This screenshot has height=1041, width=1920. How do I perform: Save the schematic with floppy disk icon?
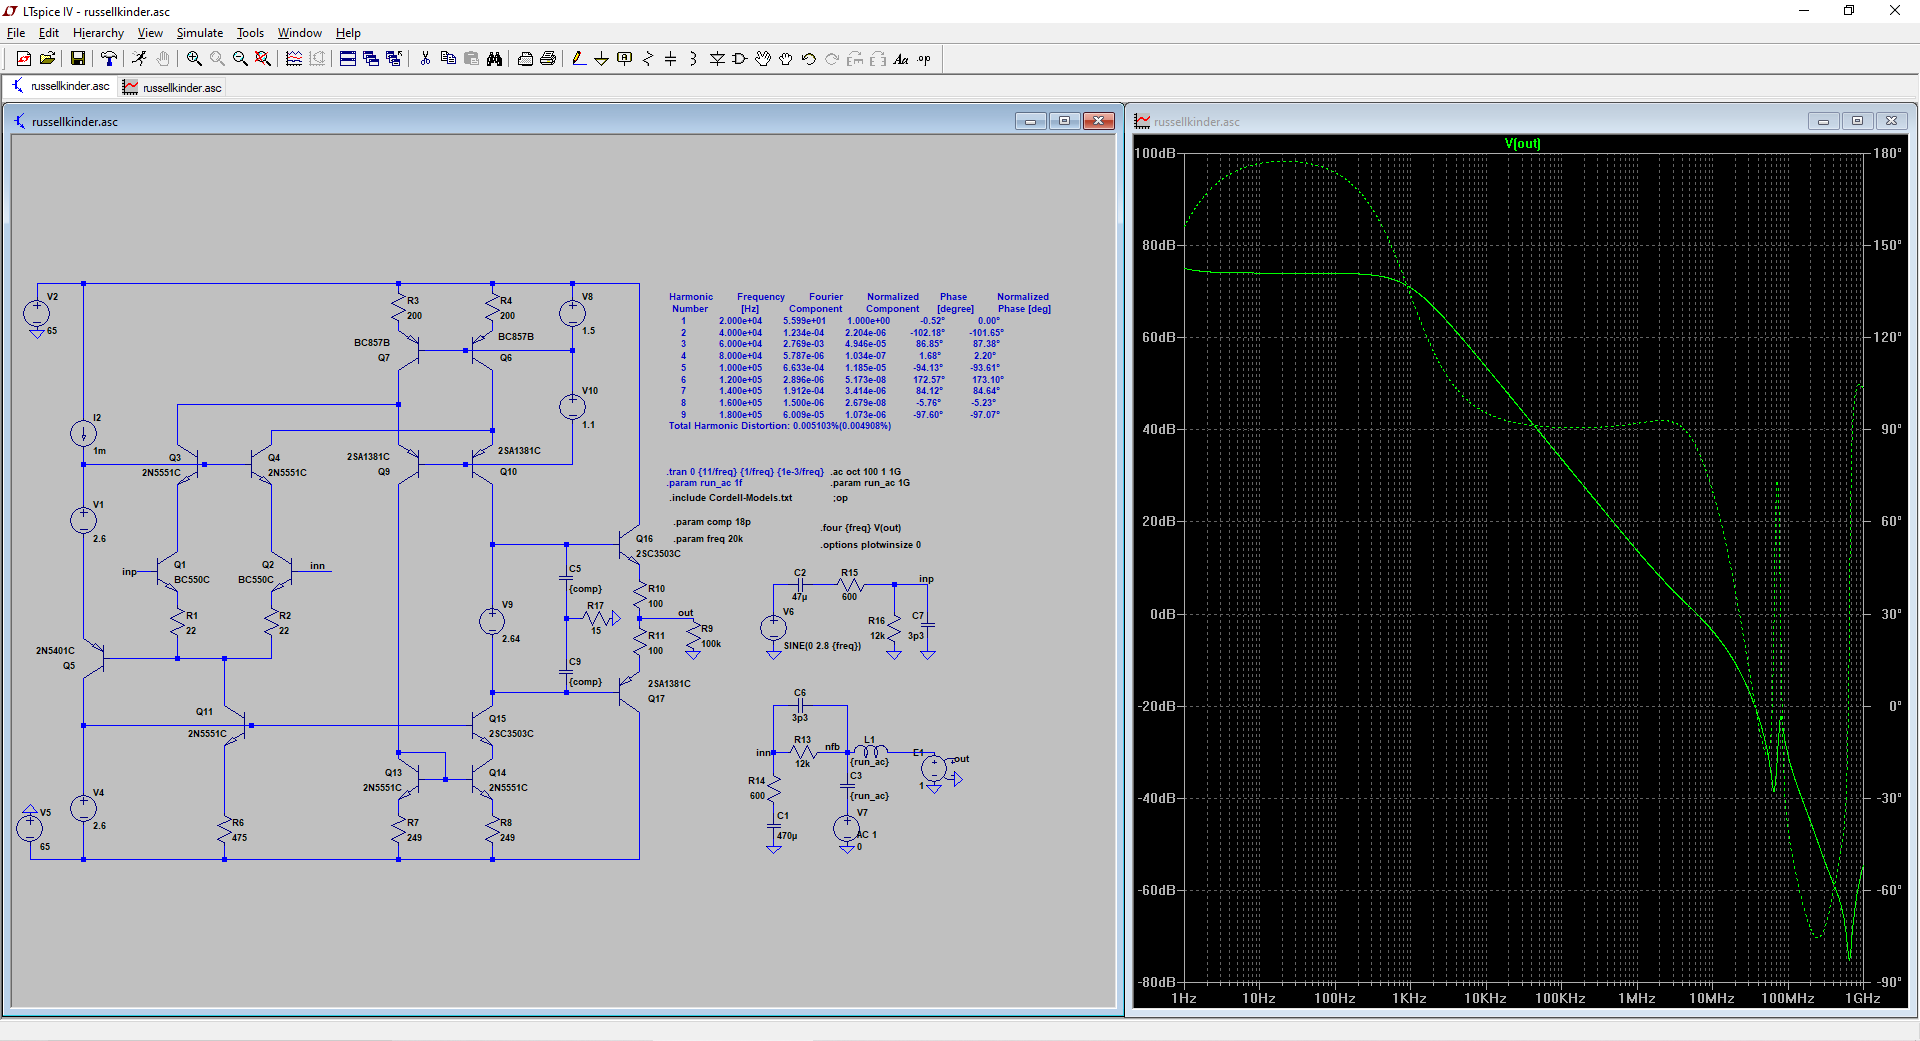pyautogui.click(x=77, y=59)
